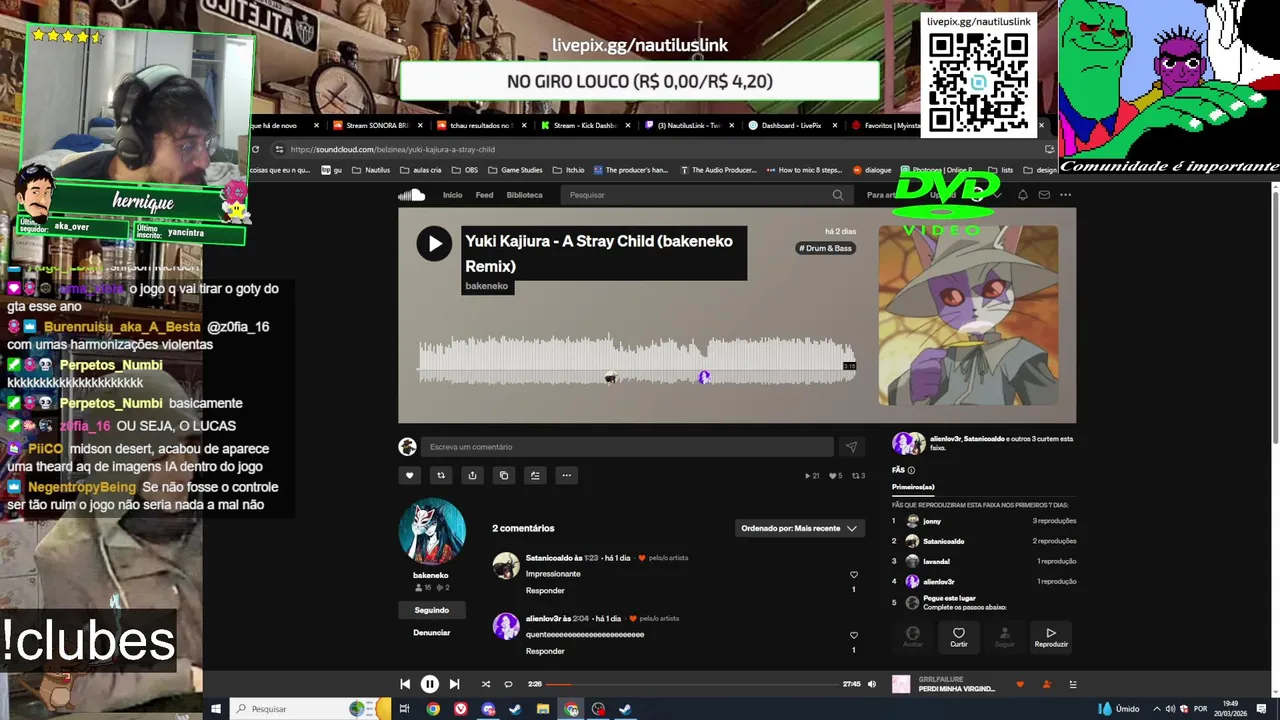Send the comment with paper plane icon

click(851, 447)
